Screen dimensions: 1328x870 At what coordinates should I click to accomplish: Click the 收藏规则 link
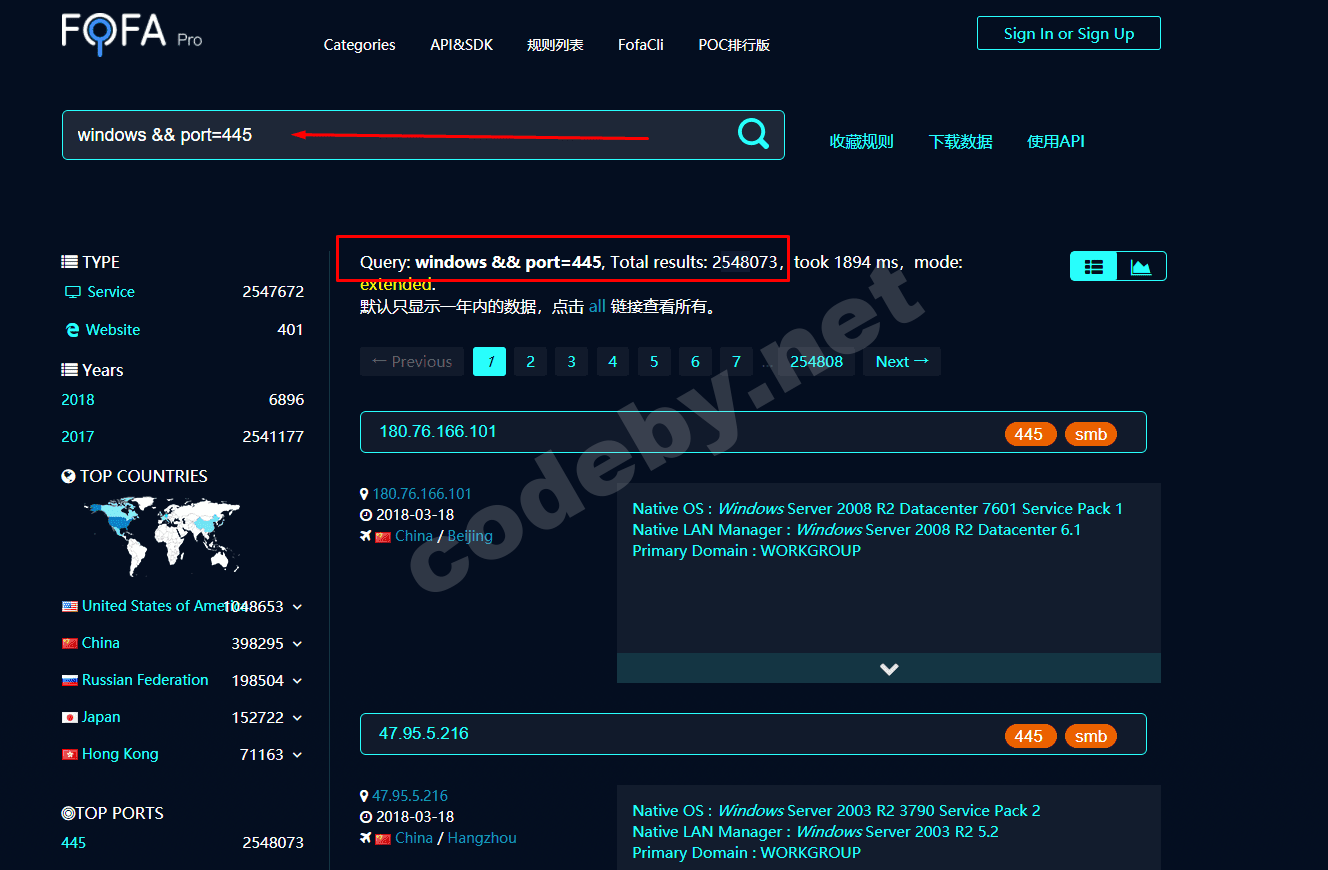tap(861, 142)
